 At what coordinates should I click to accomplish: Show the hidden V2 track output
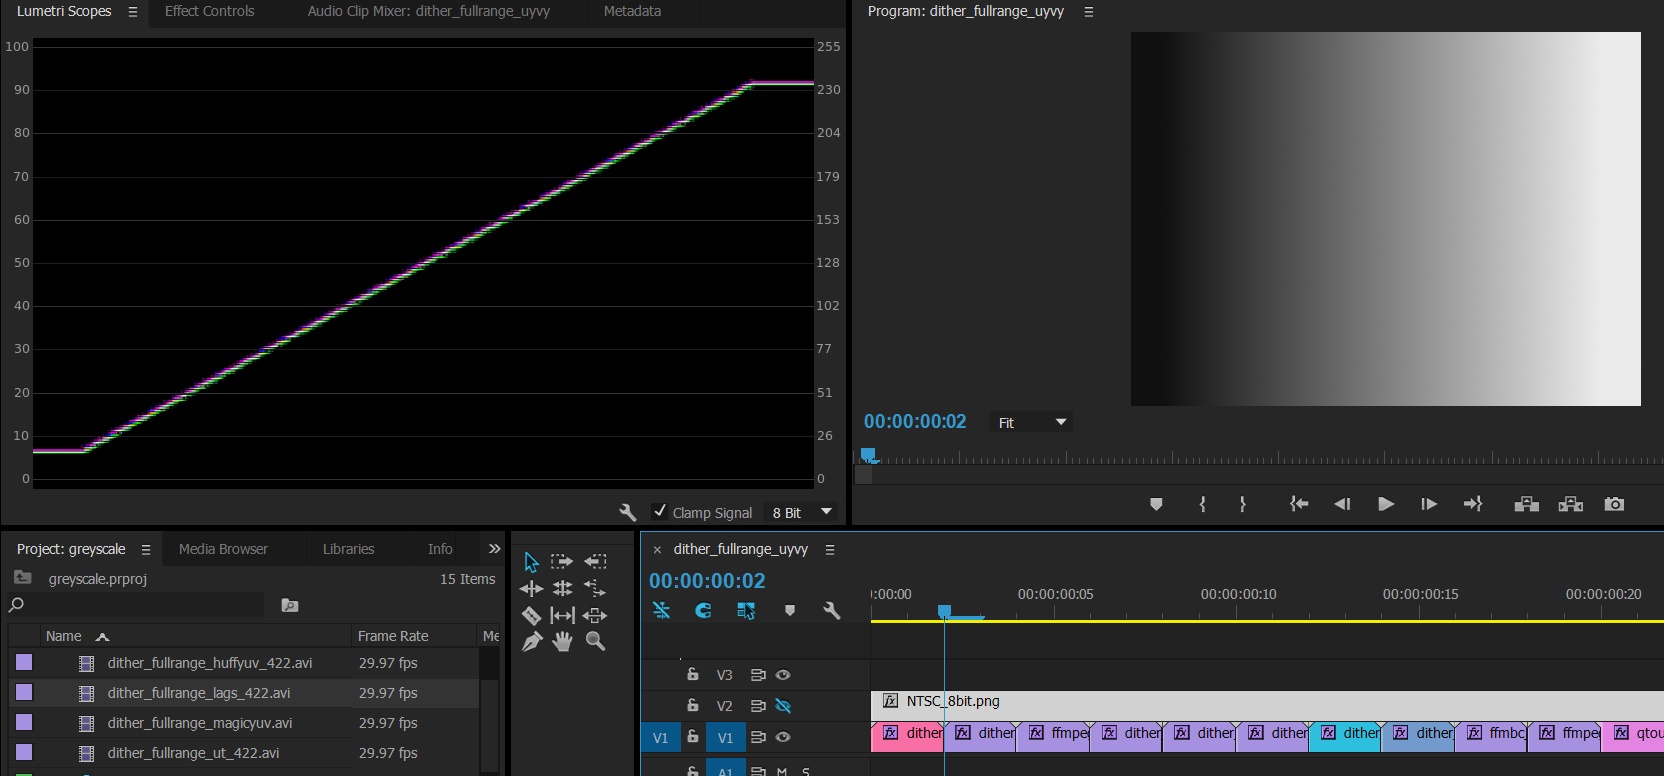pos(783,706)
